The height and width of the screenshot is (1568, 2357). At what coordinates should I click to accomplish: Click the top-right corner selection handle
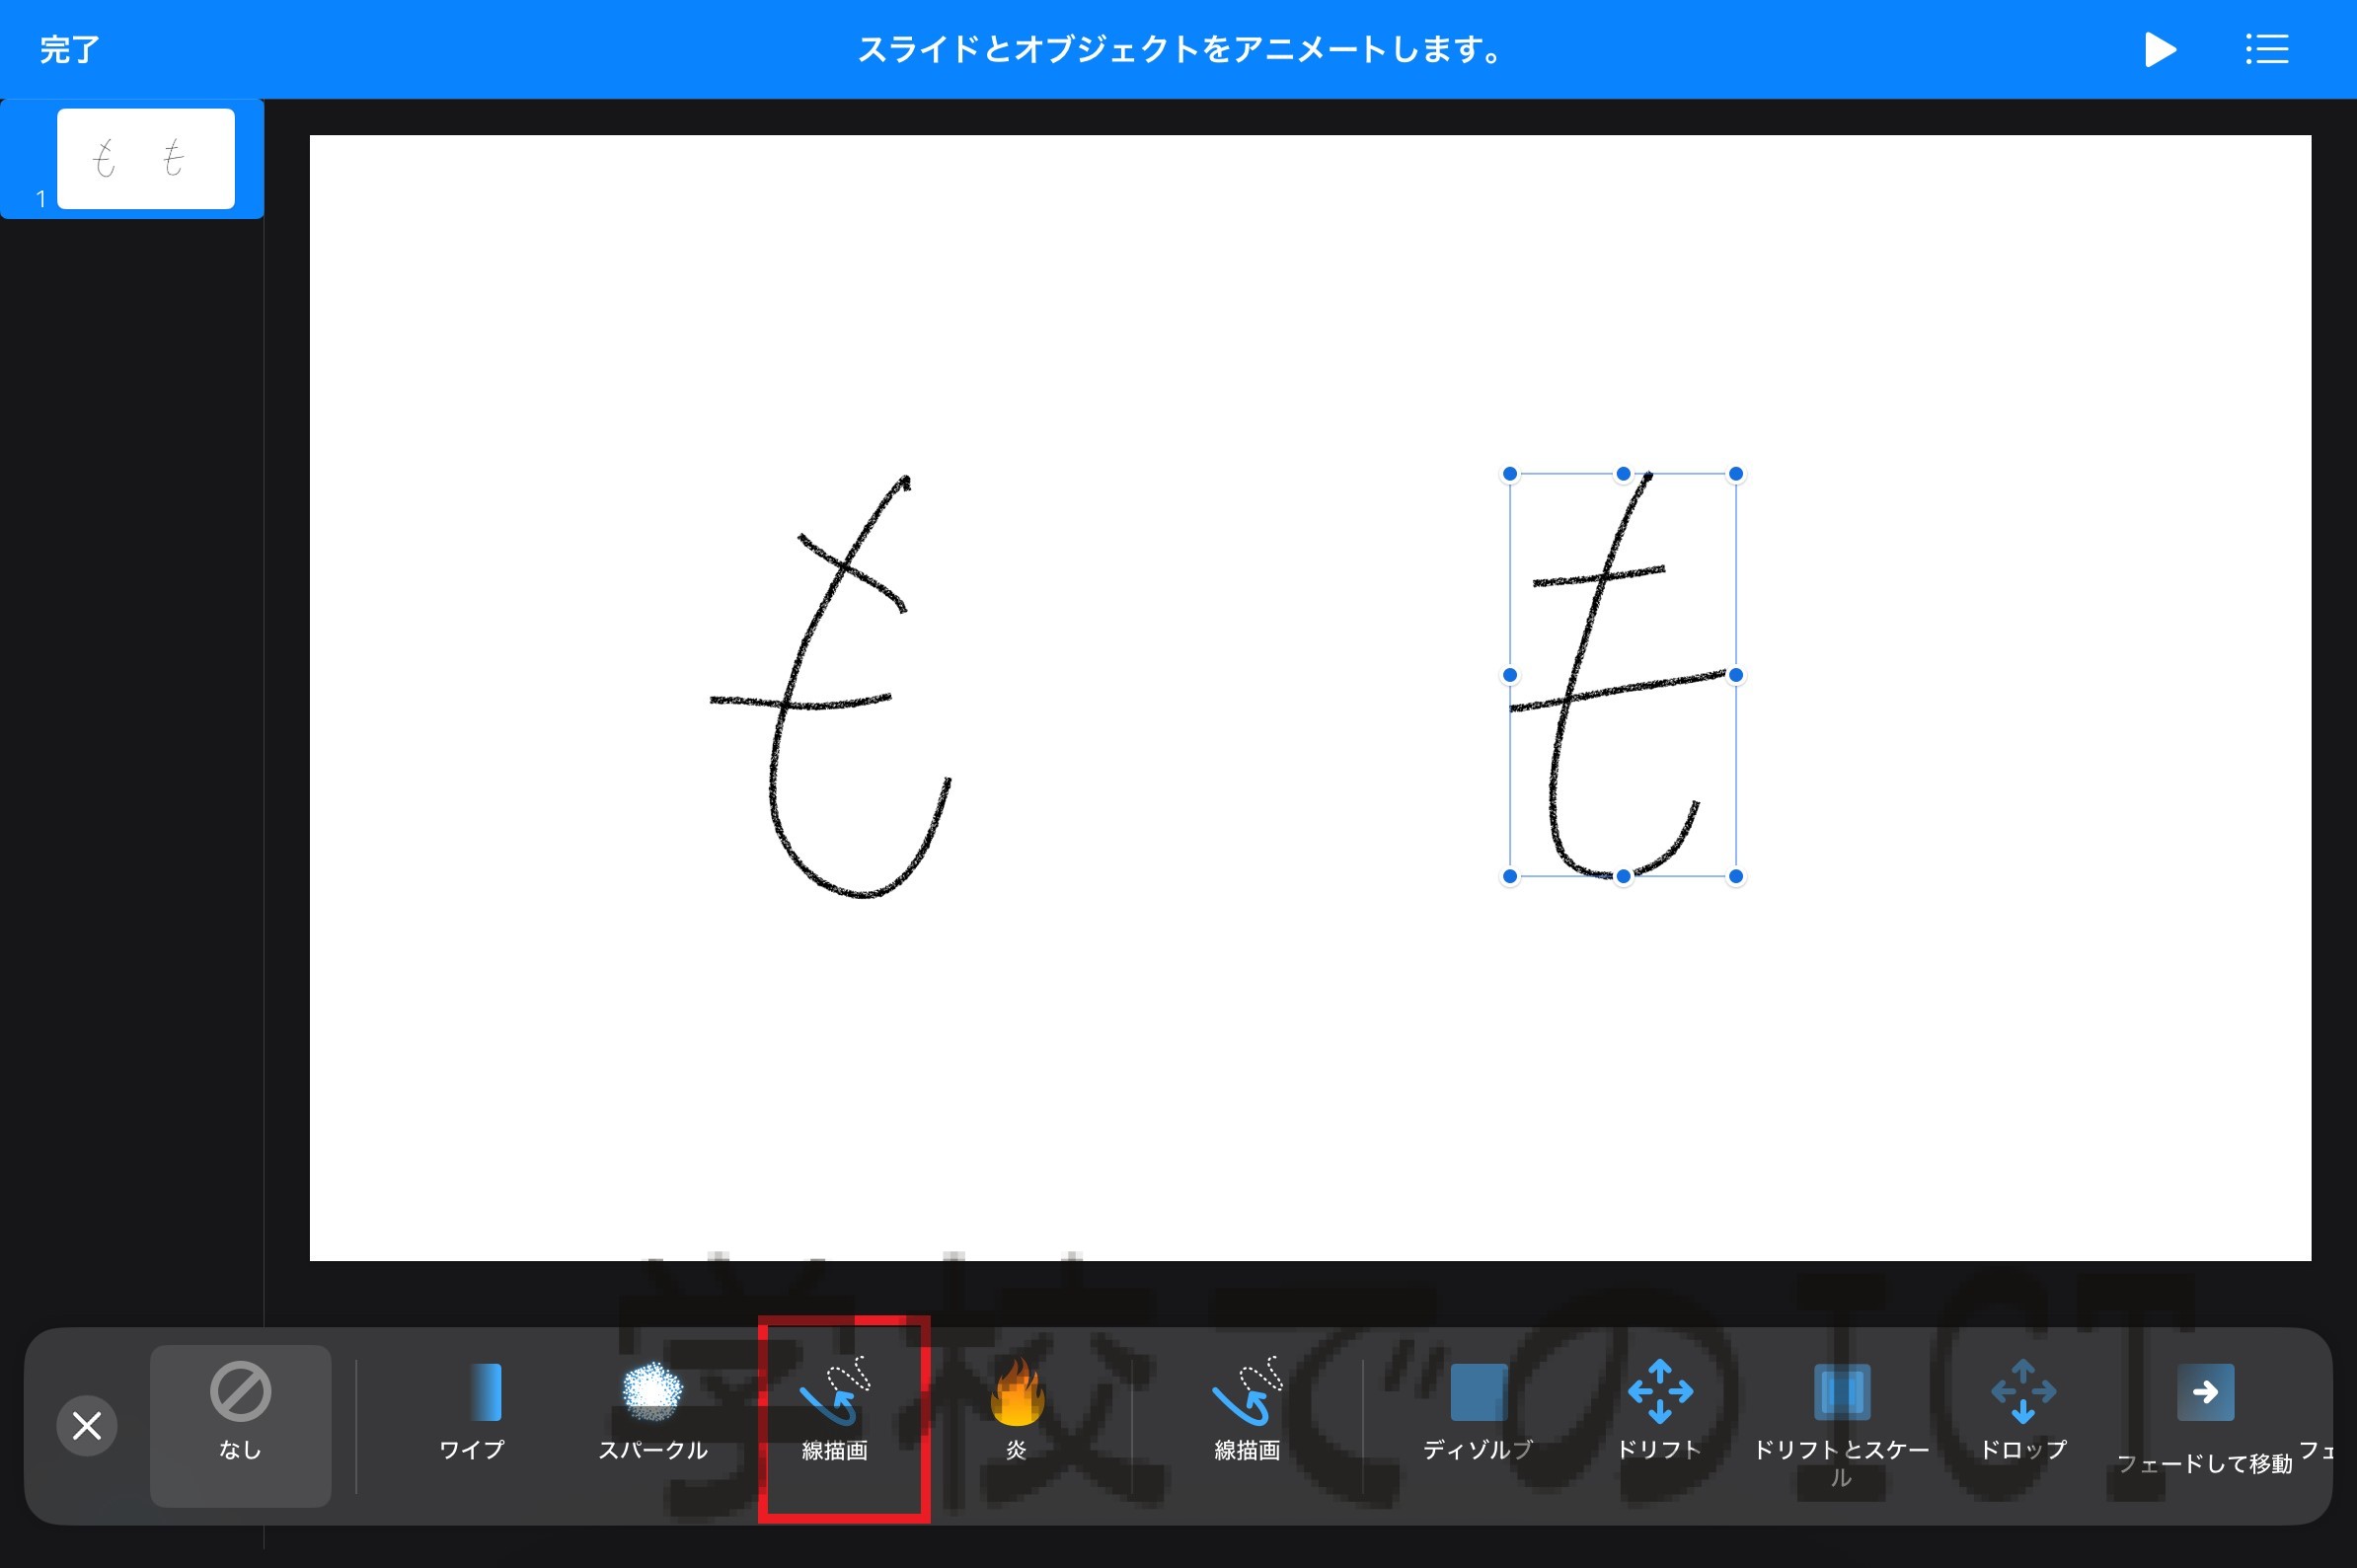[x=1736, y=474]
